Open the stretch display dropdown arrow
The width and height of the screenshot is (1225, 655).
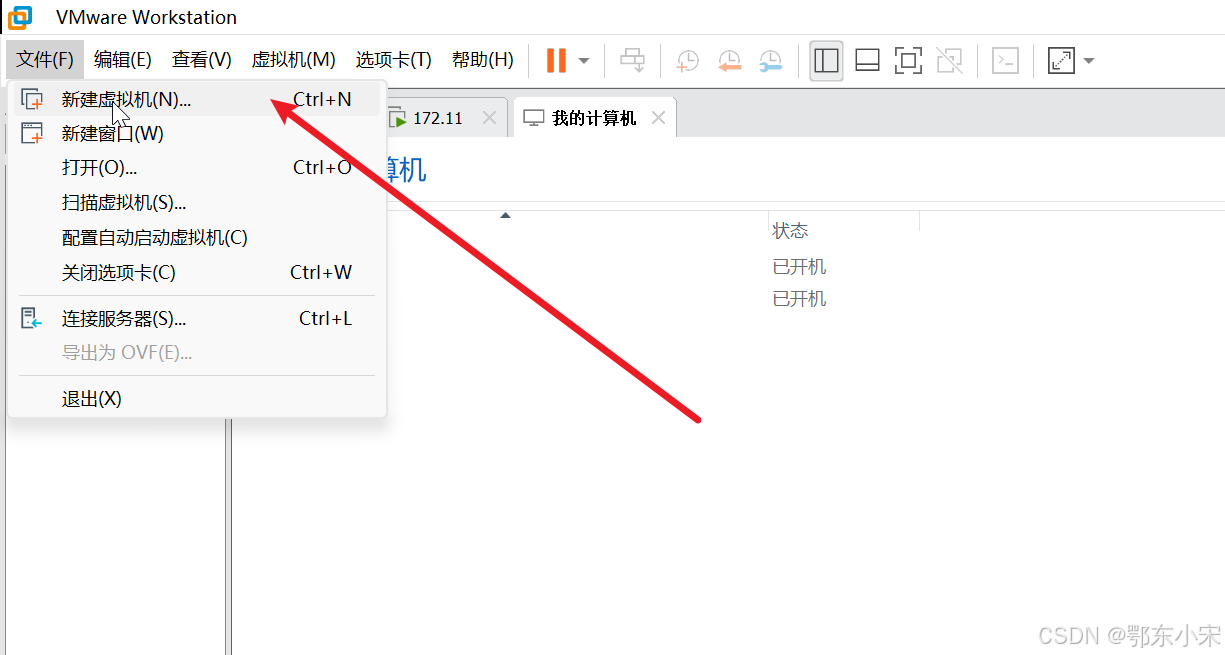[x=1088, y=61]
